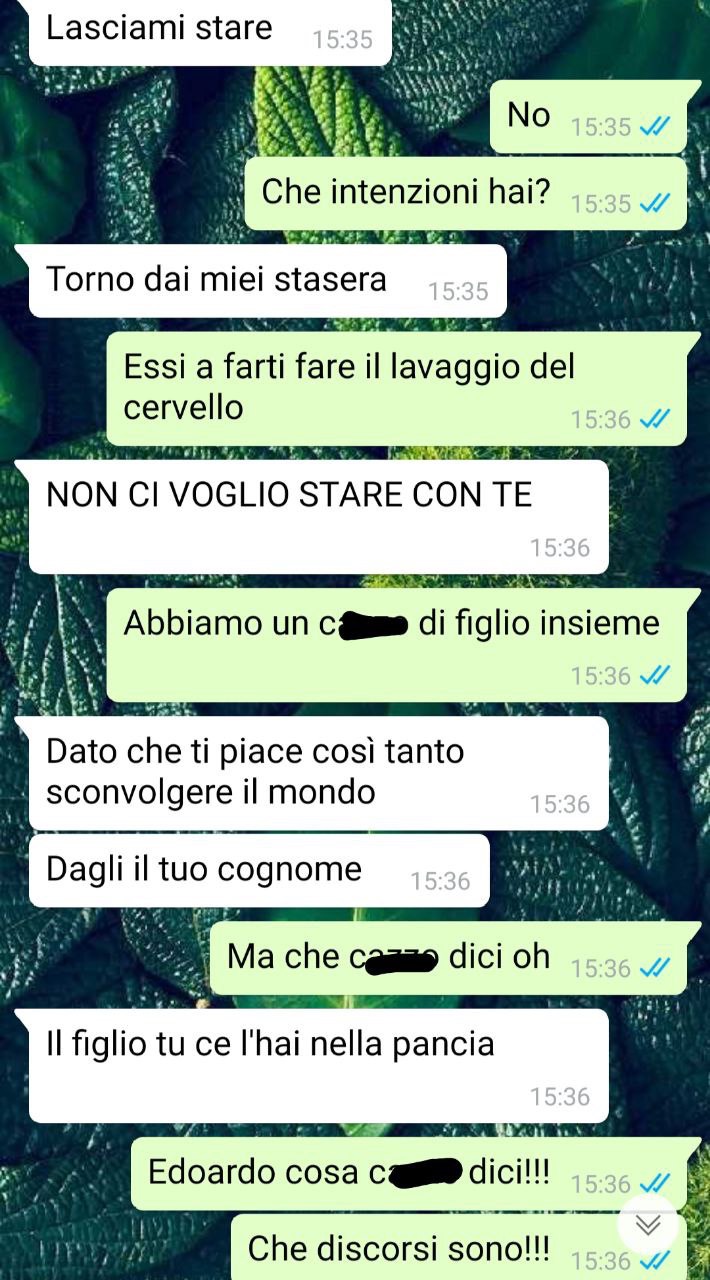The width and height of the screenshot is (710, 1280).
Task: Tap read ticks on 'di figlio insieme' message
Action: [655, 676]
